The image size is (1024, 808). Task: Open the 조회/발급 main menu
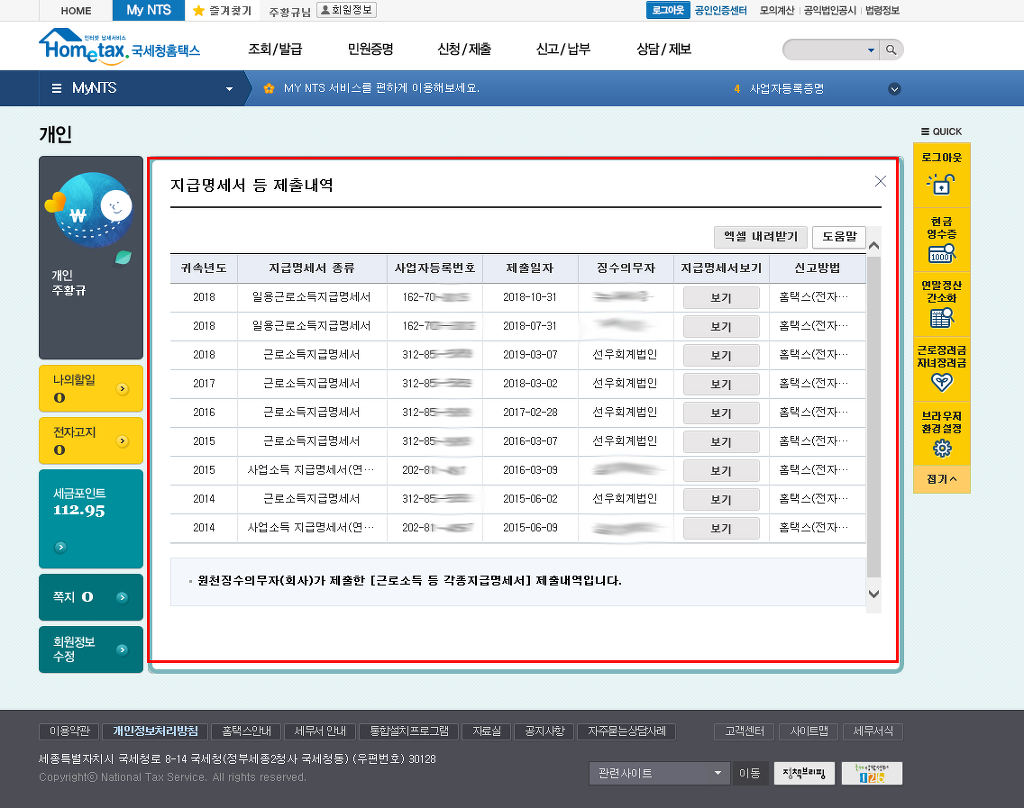click(275, 49)
